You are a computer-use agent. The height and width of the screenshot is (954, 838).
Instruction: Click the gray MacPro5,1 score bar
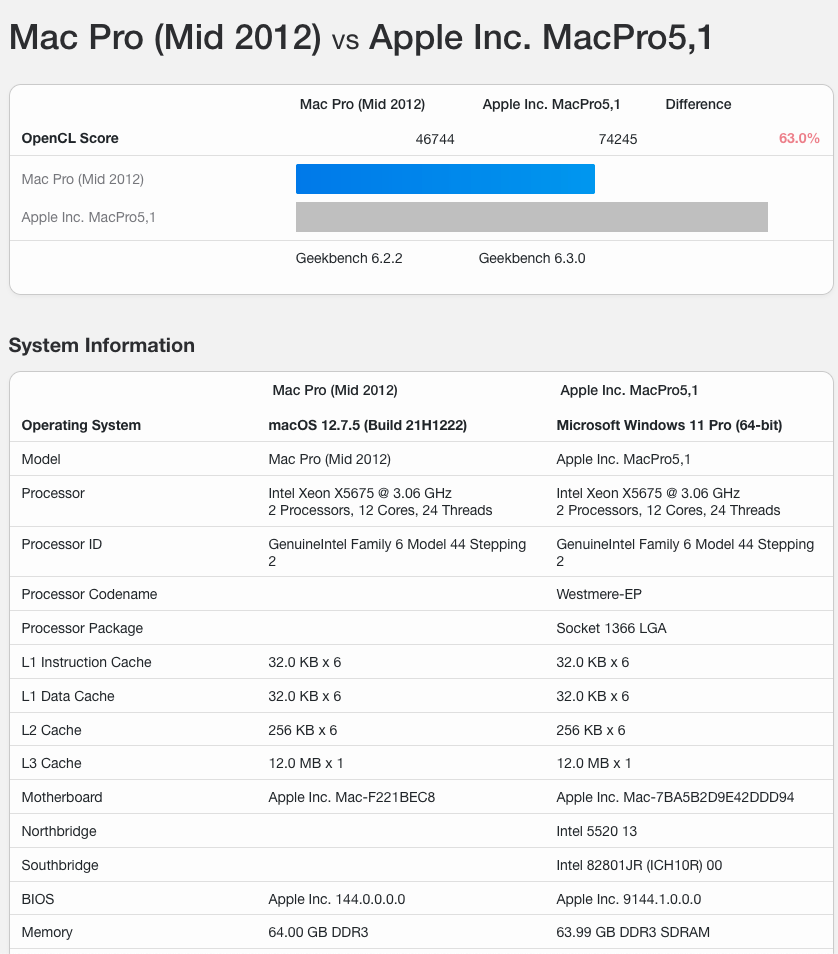click(x=531, y=217)
